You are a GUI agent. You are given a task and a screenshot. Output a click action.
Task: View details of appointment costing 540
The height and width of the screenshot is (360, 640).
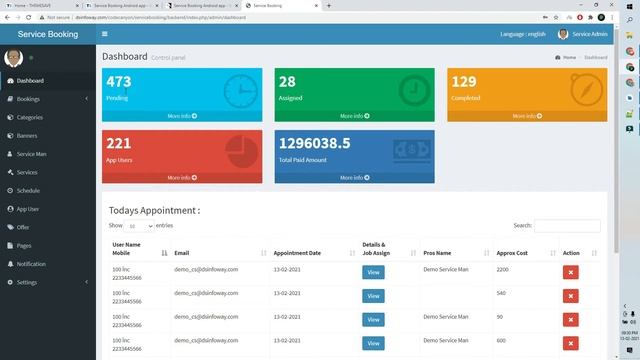pyautogui.click(x=373, y=296)
